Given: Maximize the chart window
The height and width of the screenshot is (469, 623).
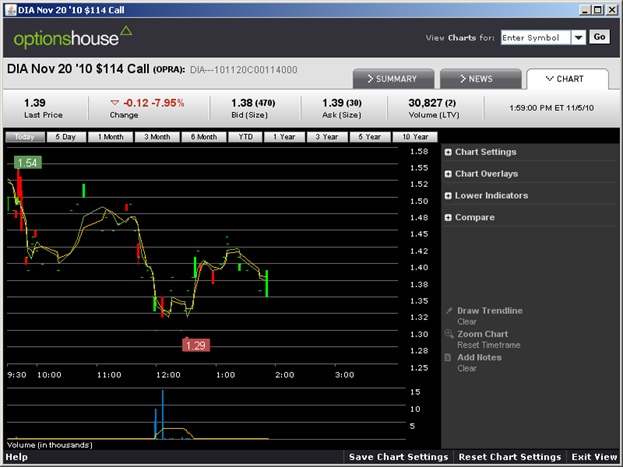Looking at the screenshot, I should [x=597, y=10].
